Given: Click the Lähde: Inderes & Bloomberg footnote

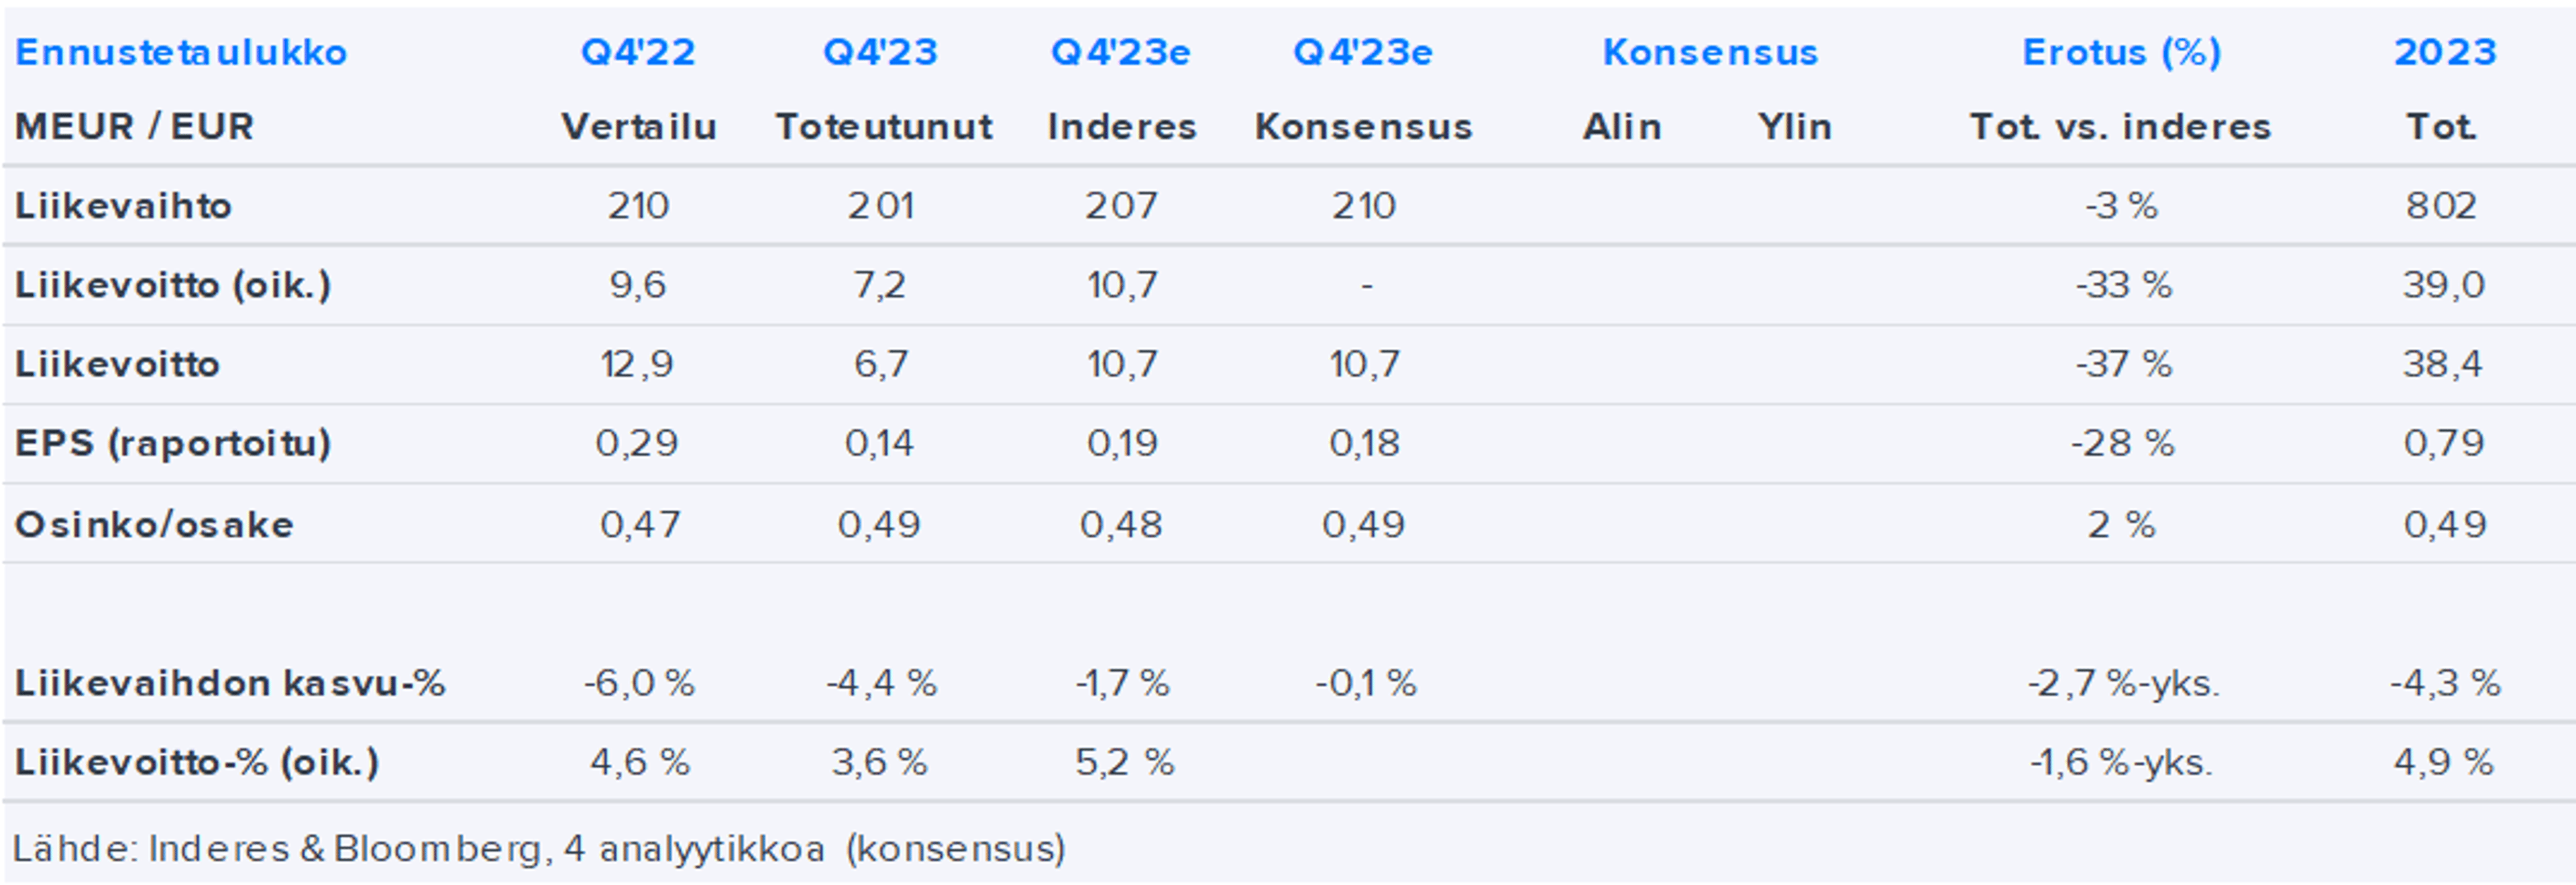Looking at the screenshot, I should point(539,848).
